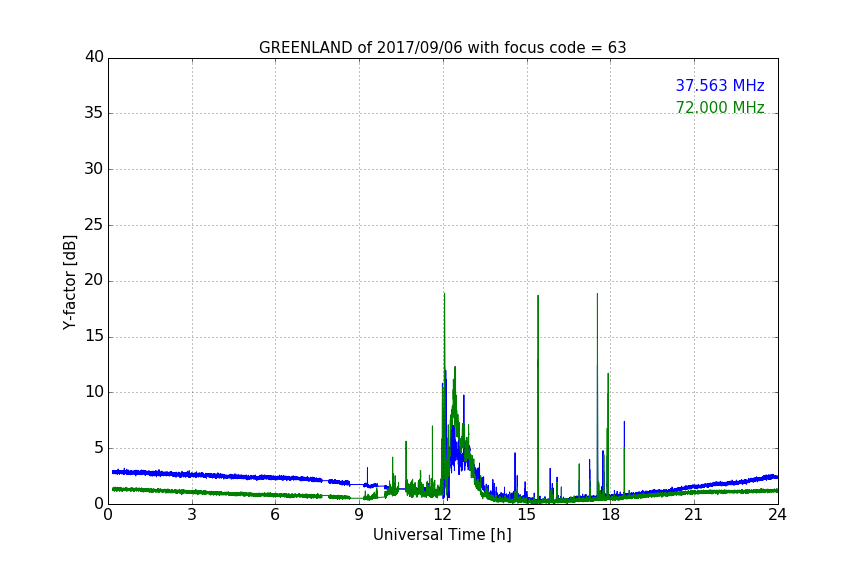Click x-axis tick label 9

tap(359, 515)
